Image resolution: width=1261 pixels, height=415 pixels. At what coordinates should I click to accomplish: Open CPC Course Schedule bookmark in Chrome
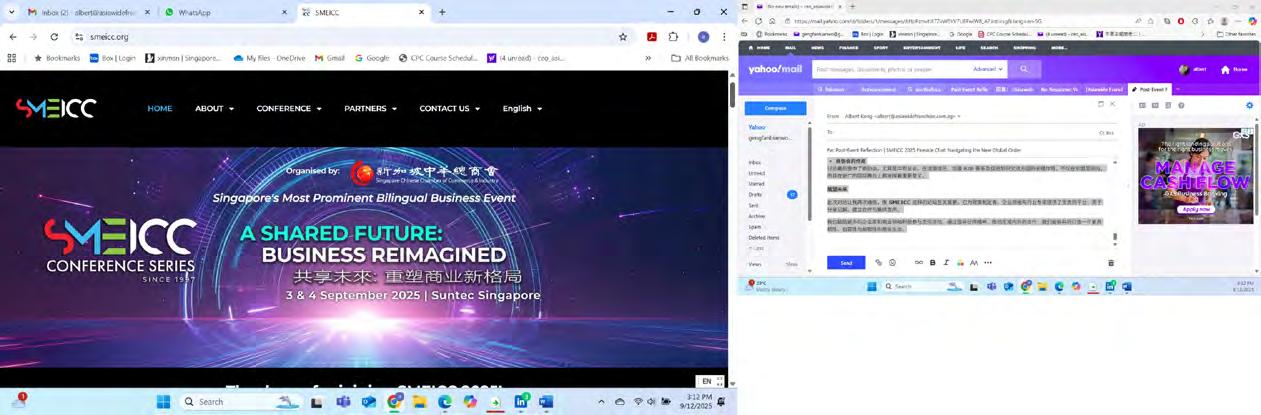pyautogui.click(x=438, y=58)
